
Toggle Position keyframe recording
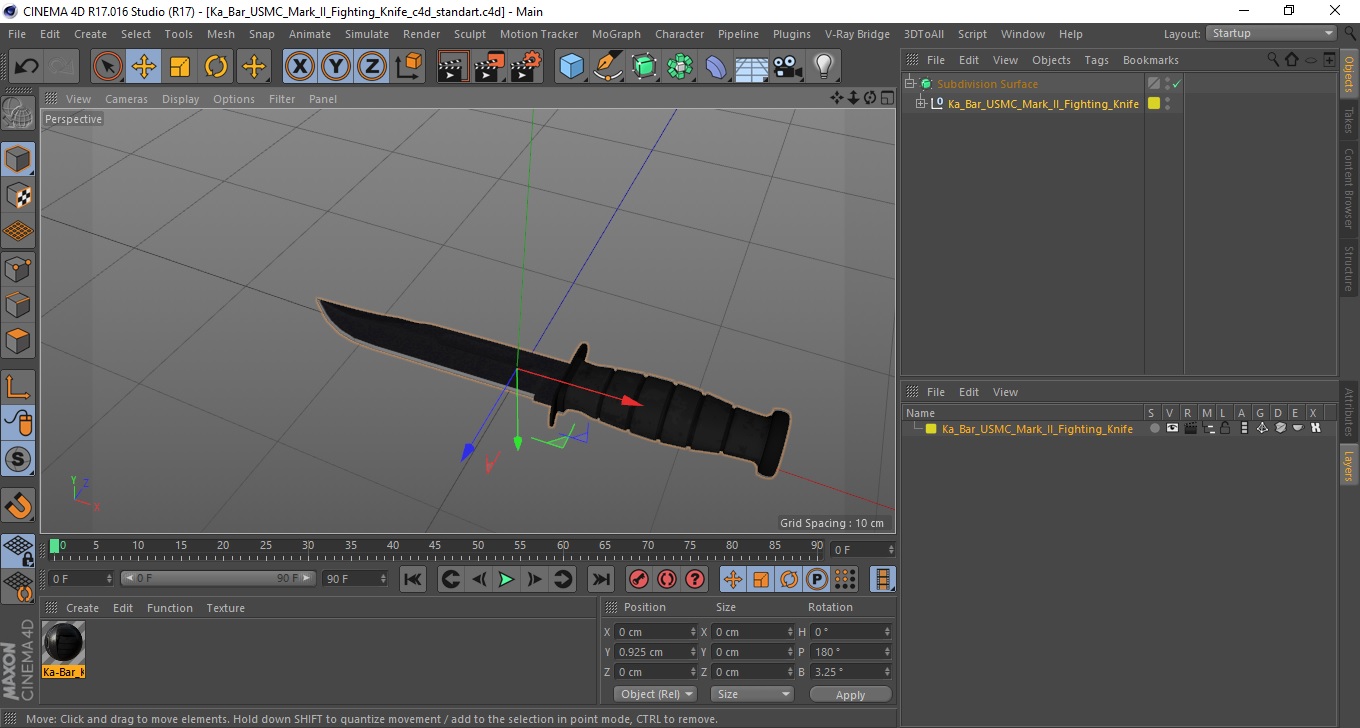[x=733, y=579]
